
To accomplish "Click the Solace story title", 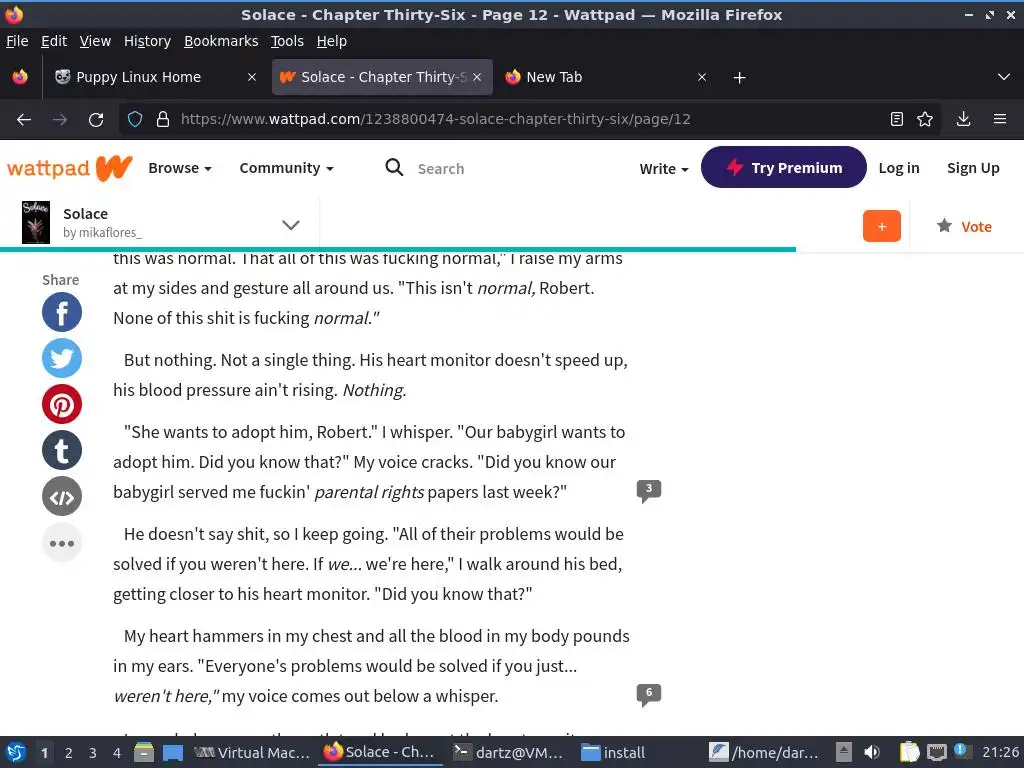I will [86, 214].
